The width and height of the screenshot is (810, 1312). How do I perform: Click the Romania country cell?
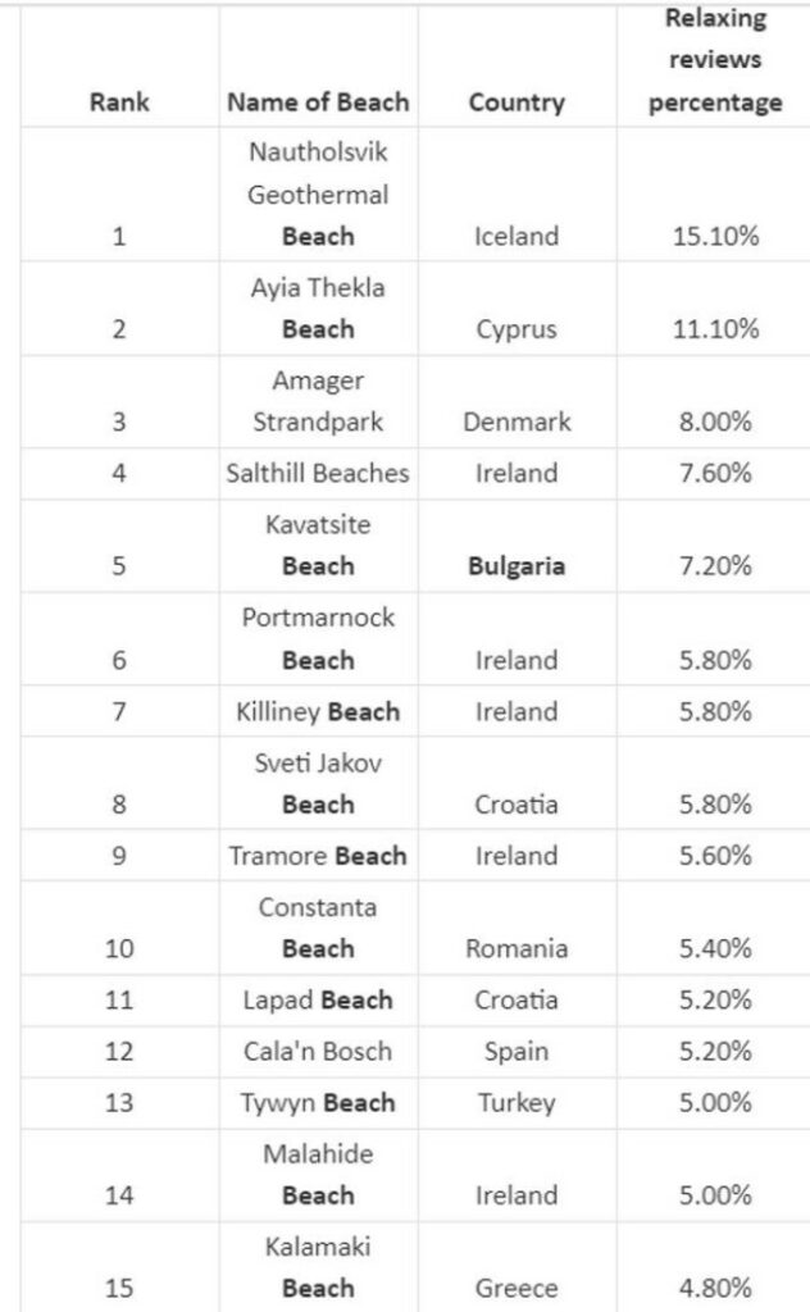516,948
